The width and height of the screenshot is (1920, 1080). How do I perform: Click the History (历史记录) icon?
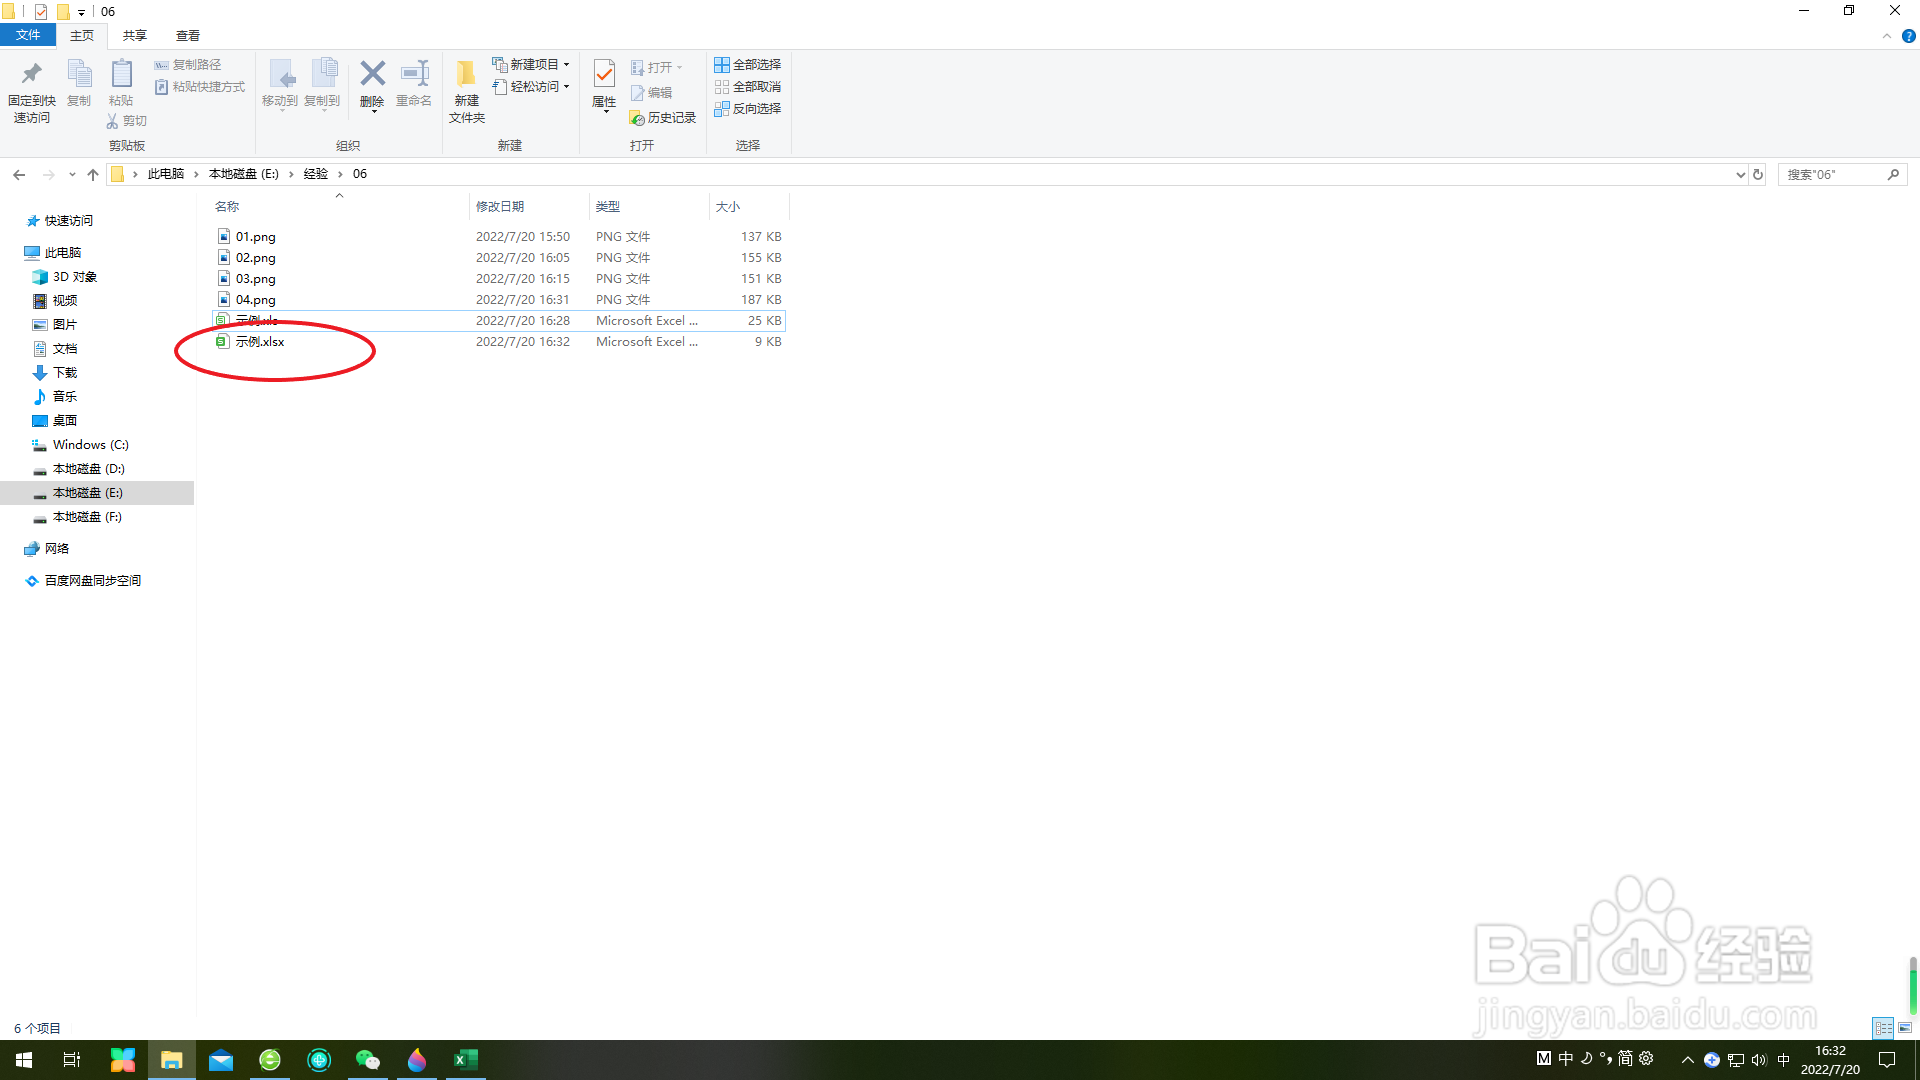[x=663, y=118]
